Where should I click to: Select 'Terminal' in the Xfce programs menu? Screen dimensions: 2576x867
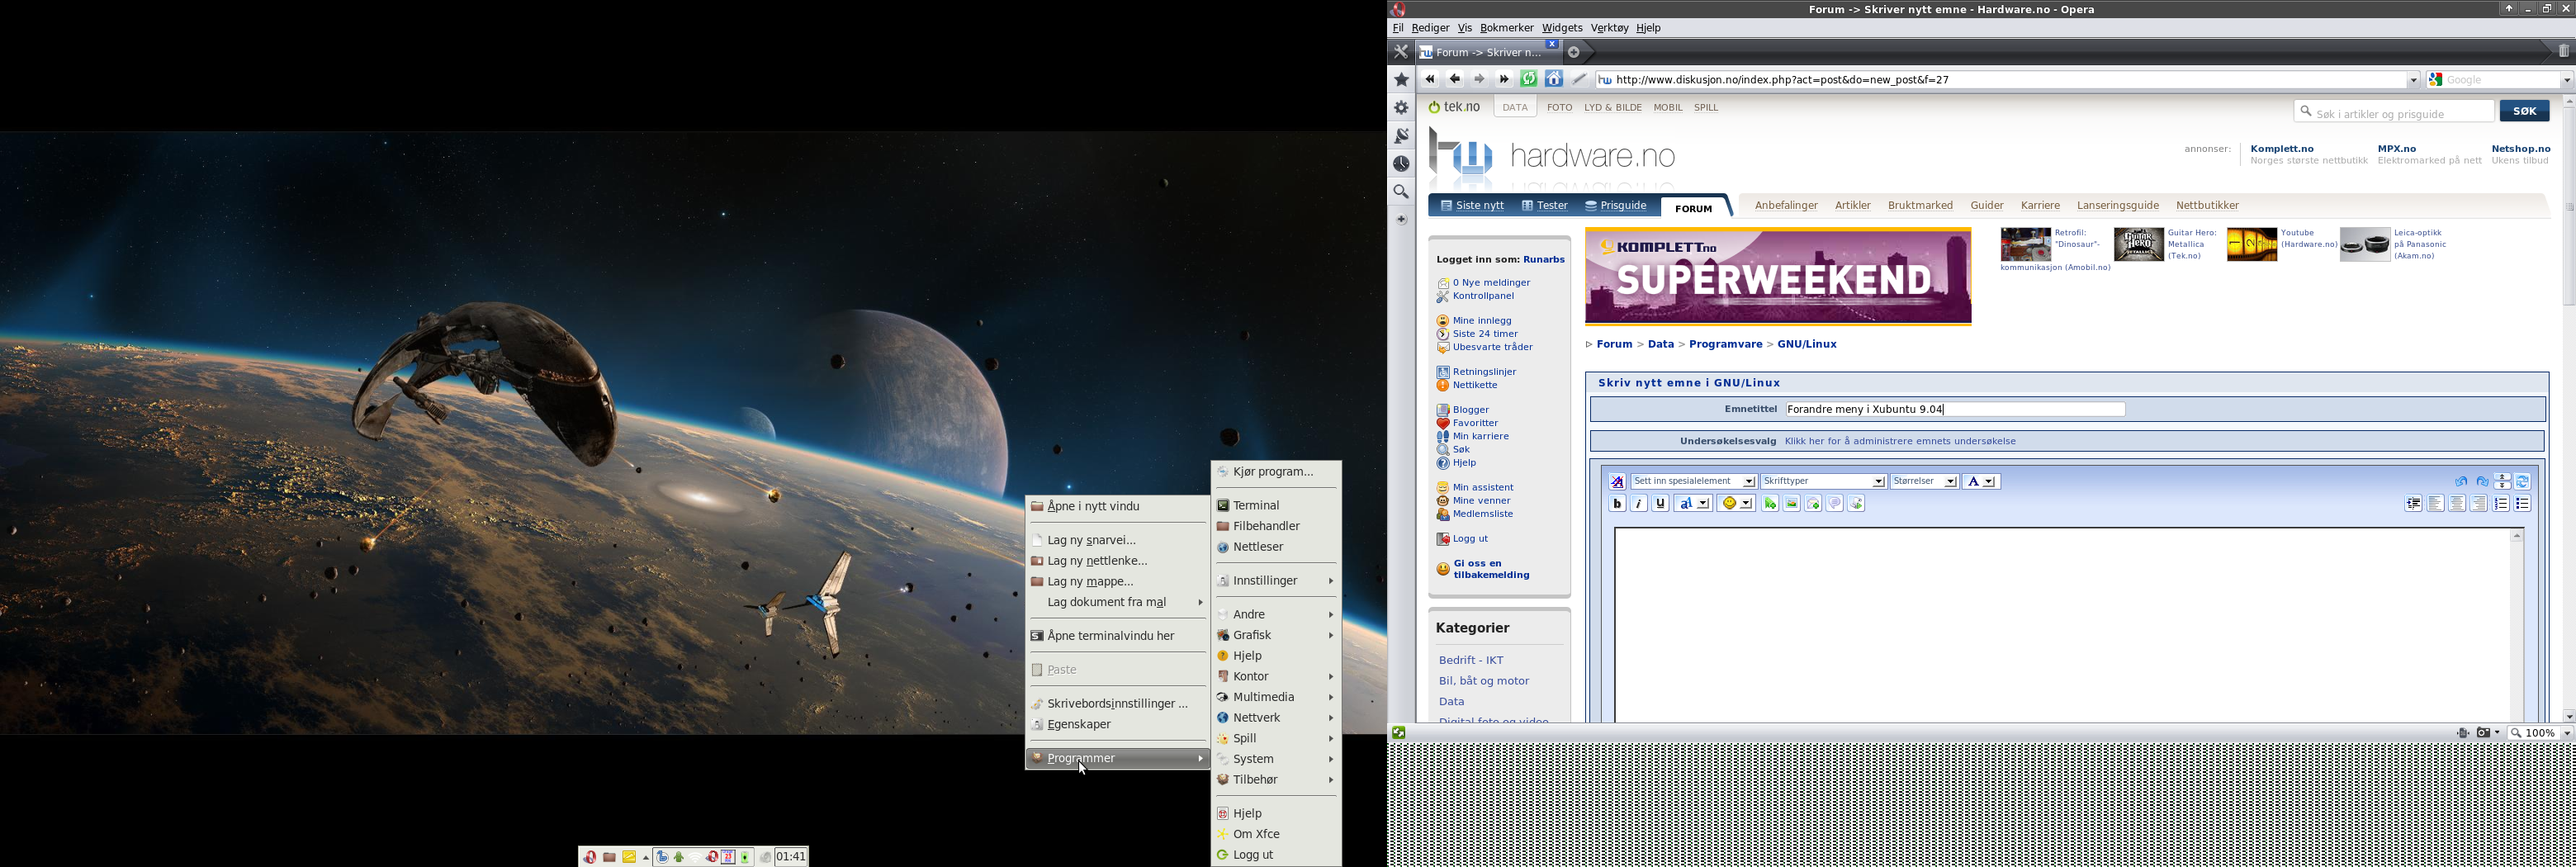point(1276,506)
